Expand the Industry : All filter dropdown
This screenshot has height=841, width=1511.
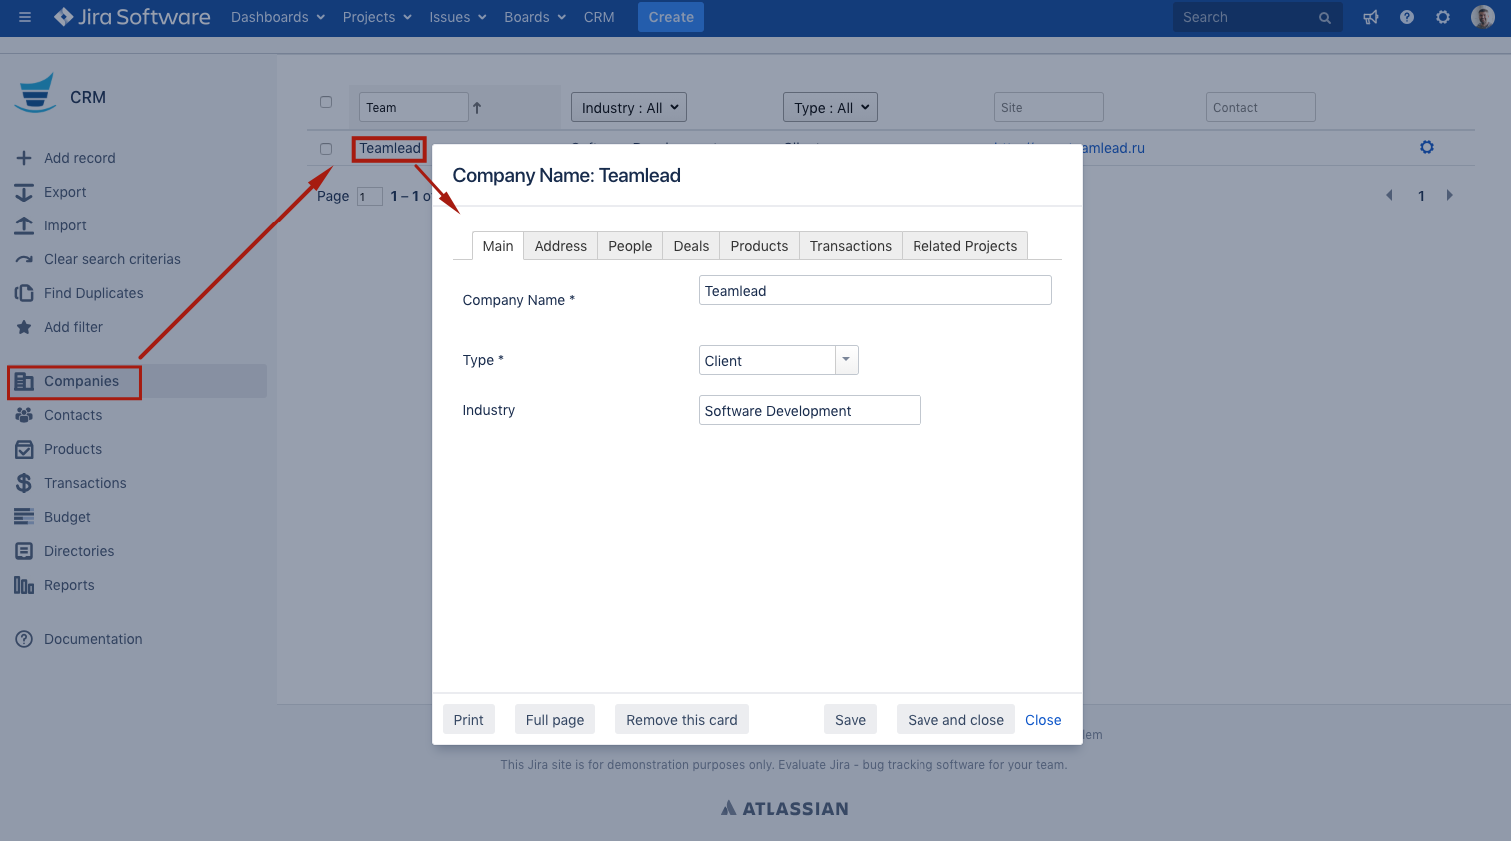(628, 108)
